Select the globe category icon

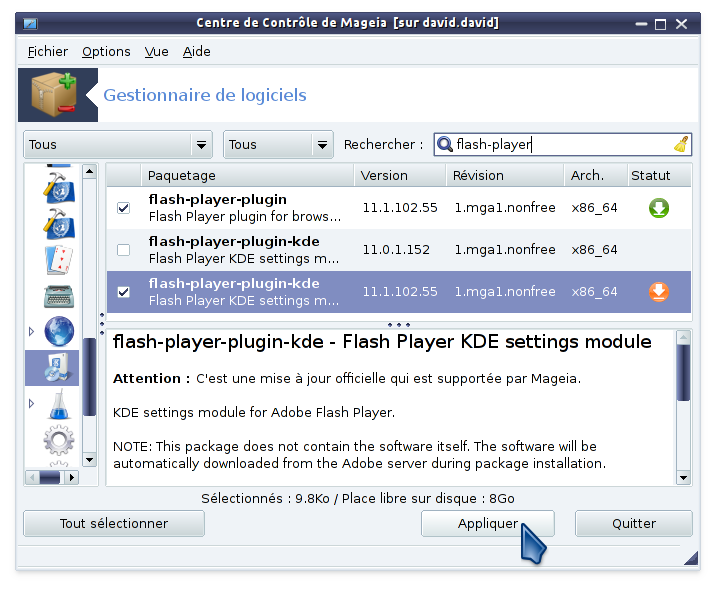coord(59,331)
